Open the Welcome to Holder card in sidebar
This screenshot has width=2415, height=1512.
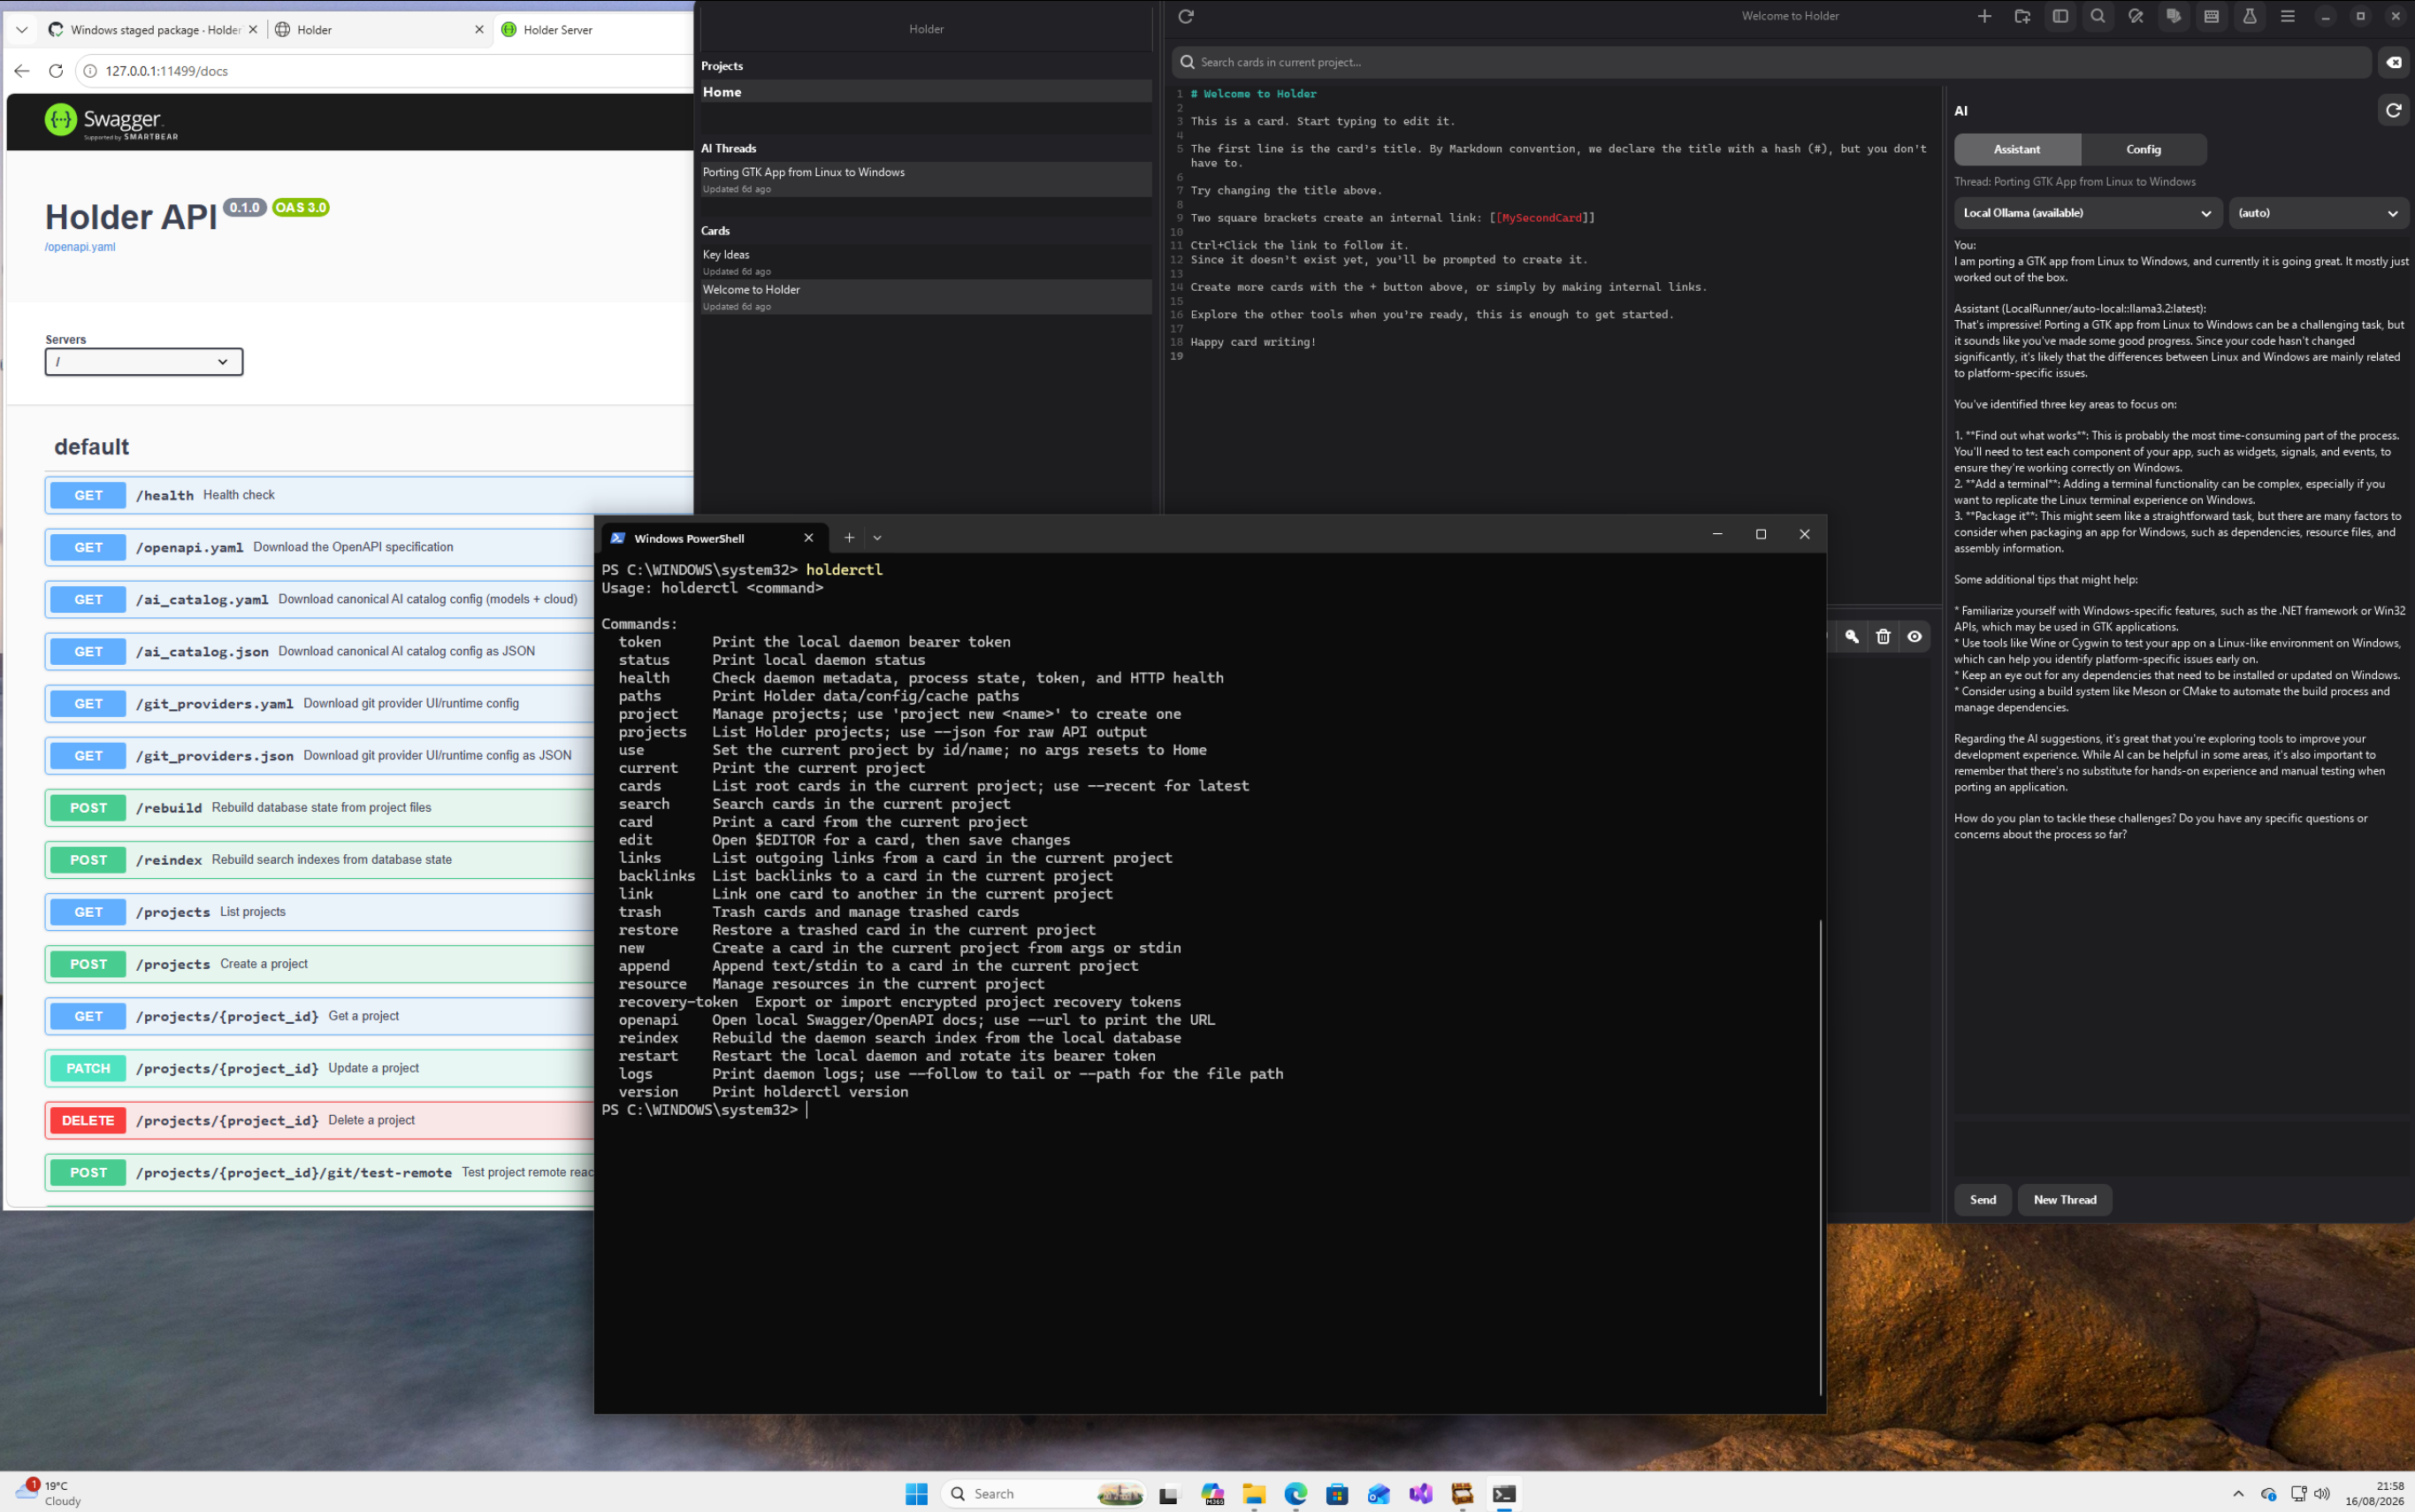point(926,297)
